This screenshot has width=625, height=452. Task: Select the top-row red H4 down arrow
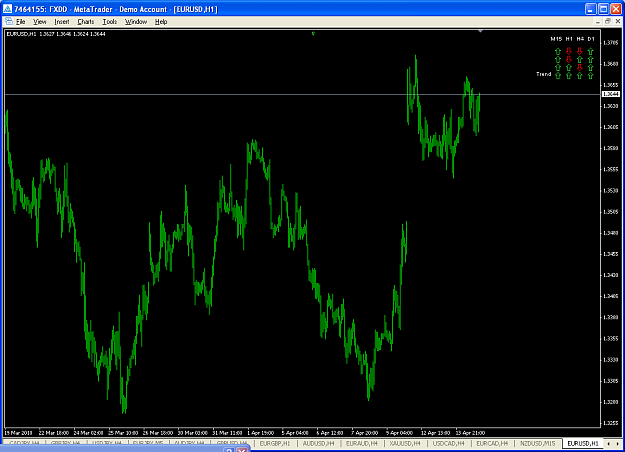[580, 51]
